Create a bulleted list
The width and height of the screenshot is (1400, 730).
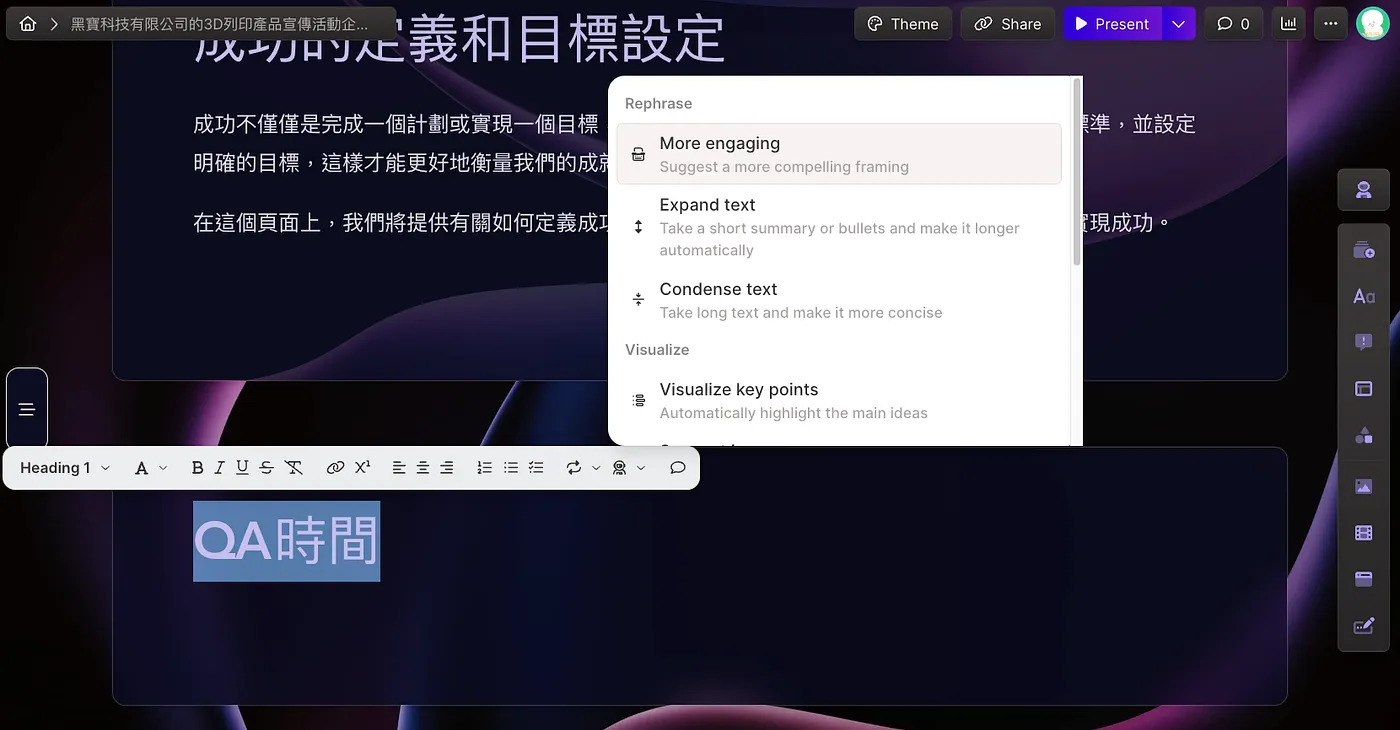pos(511,468)
